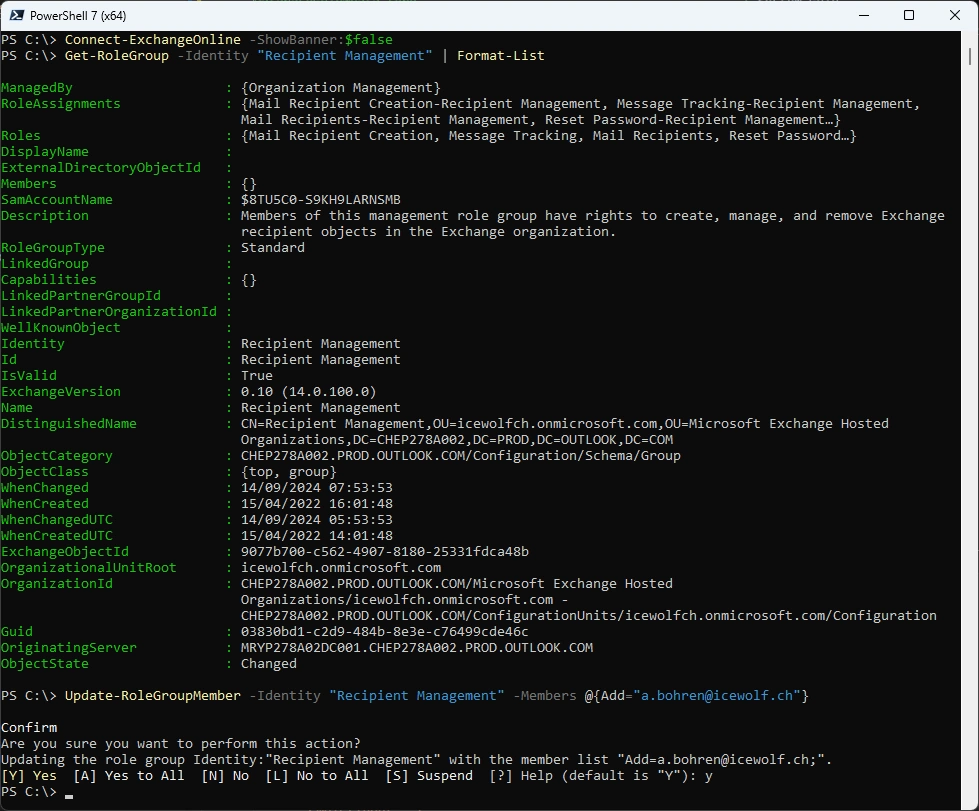The height and width of the screenshot is (811, 979).
Task: Click the [S] Suspend option text
Action: click(x=429, y=776)
